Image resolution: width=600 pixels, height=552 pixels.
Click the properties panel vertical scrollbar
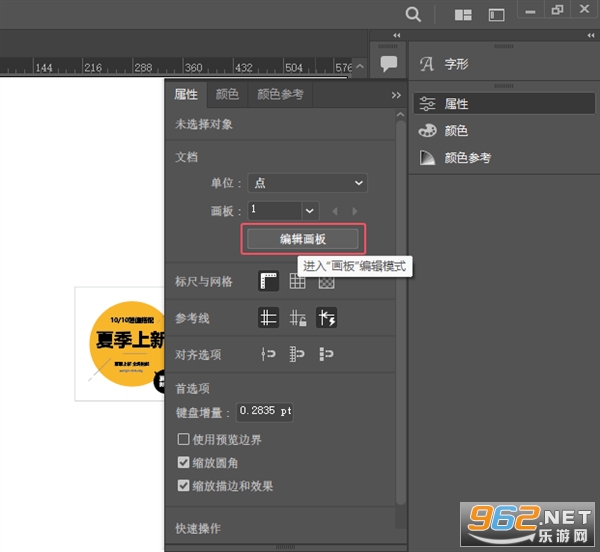coord(400,313)
